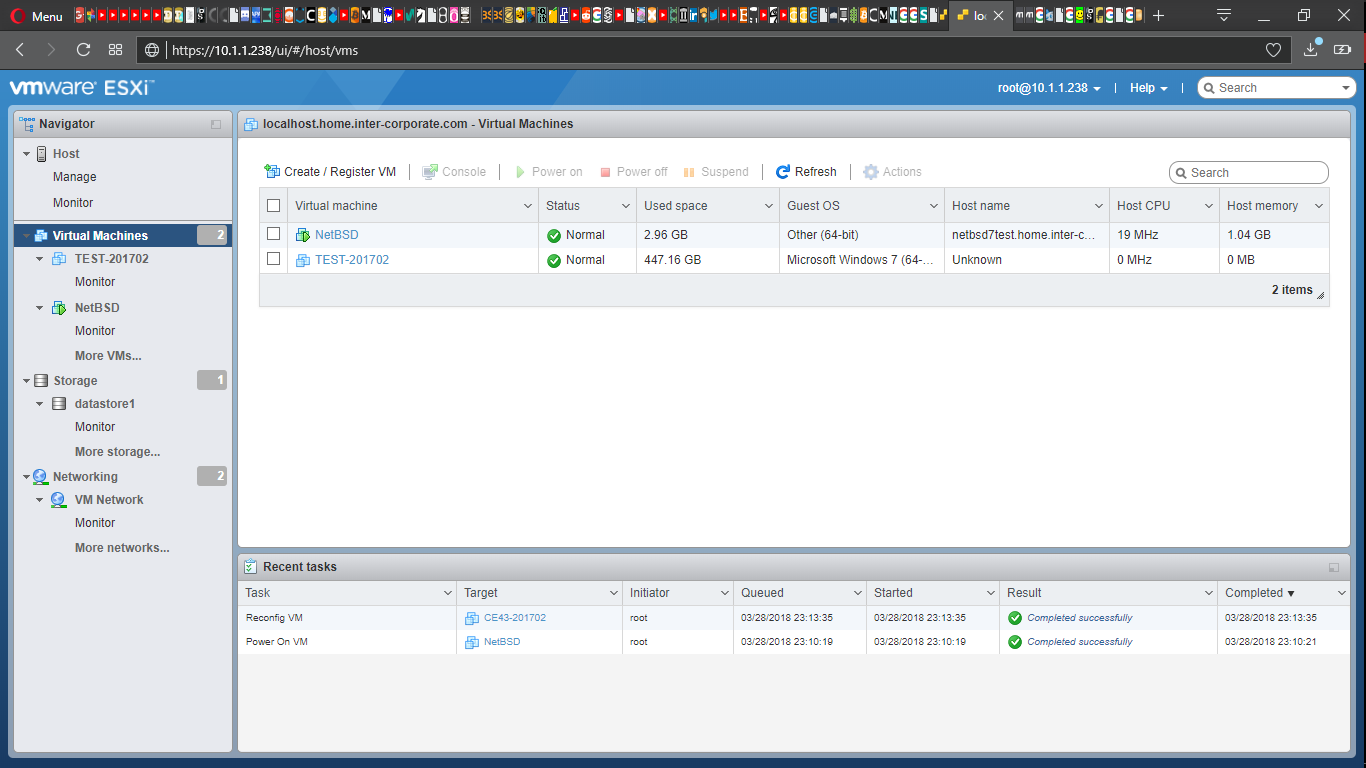Viewport: 1366px width, 768px height.
Task: Click the Suspend toolbar button
Action: point(715,172)
